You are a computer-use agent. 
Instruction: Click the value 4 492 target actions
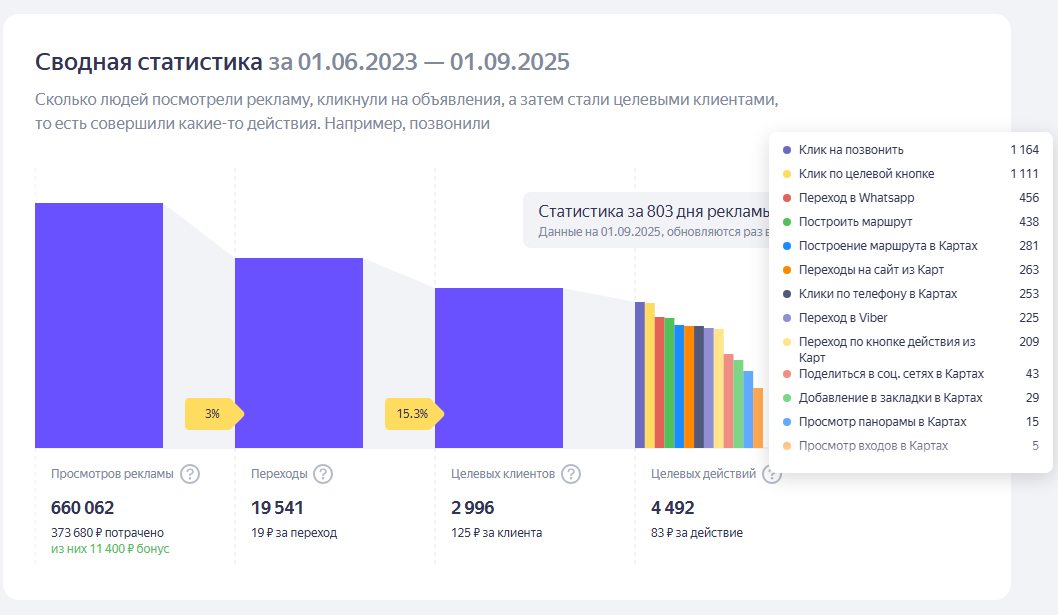click(x=673, y=508)
